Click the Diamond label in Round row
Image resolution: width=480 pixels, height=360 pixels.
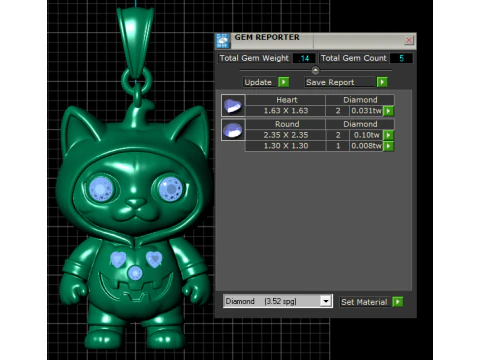click(x=360, y=124)
